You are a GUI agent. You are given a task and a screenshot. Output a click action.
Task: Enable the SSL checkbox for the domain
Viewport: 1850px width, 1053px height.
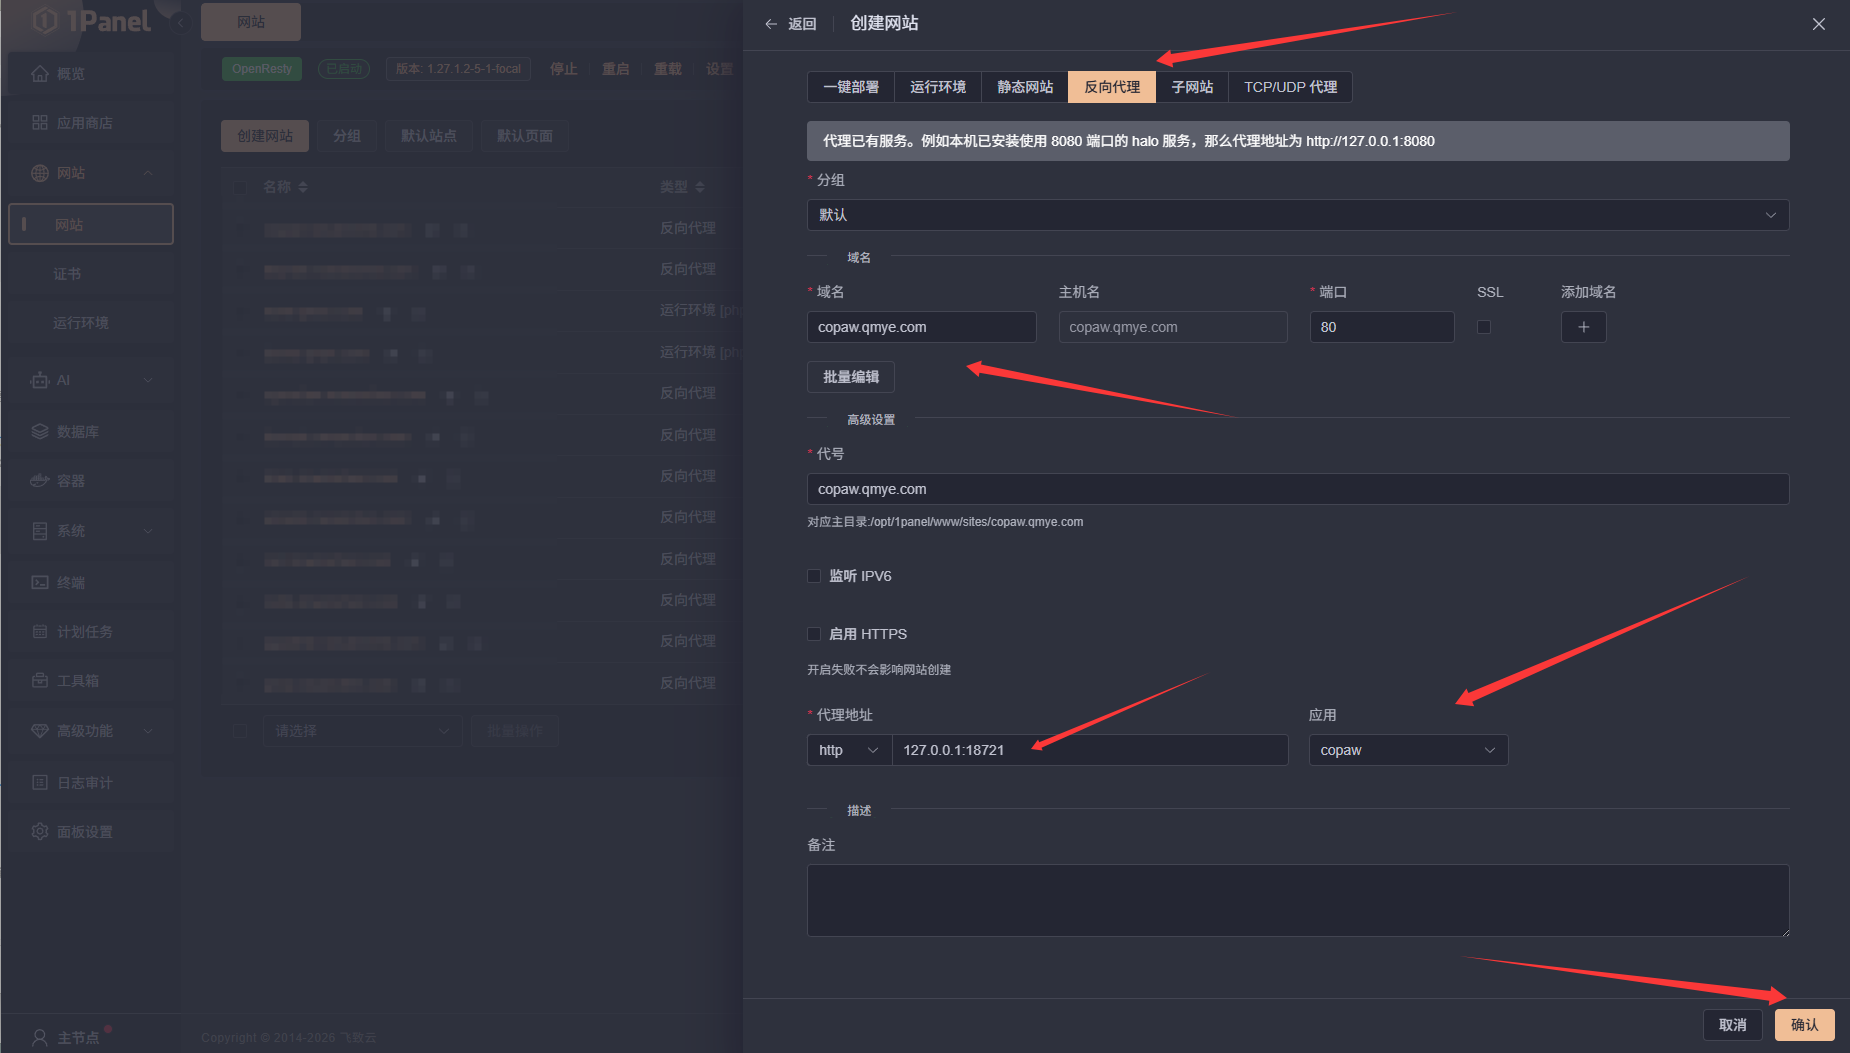(1484, 327)
